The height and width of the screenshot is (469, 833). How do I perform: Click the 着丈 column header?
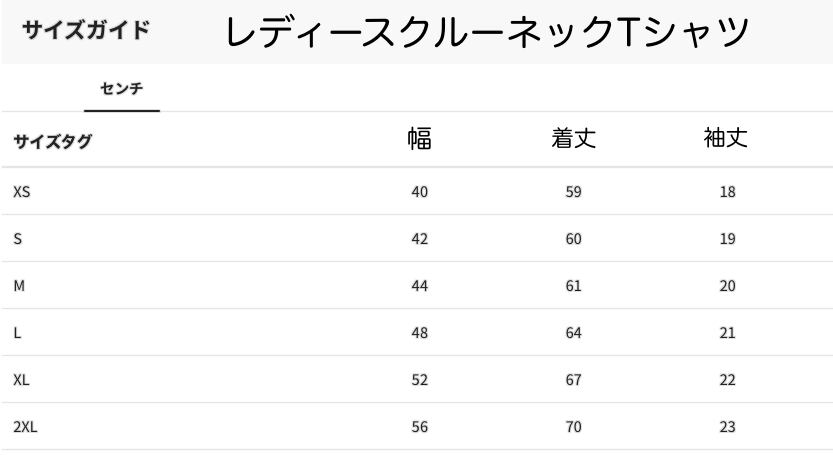click(573, 139)
